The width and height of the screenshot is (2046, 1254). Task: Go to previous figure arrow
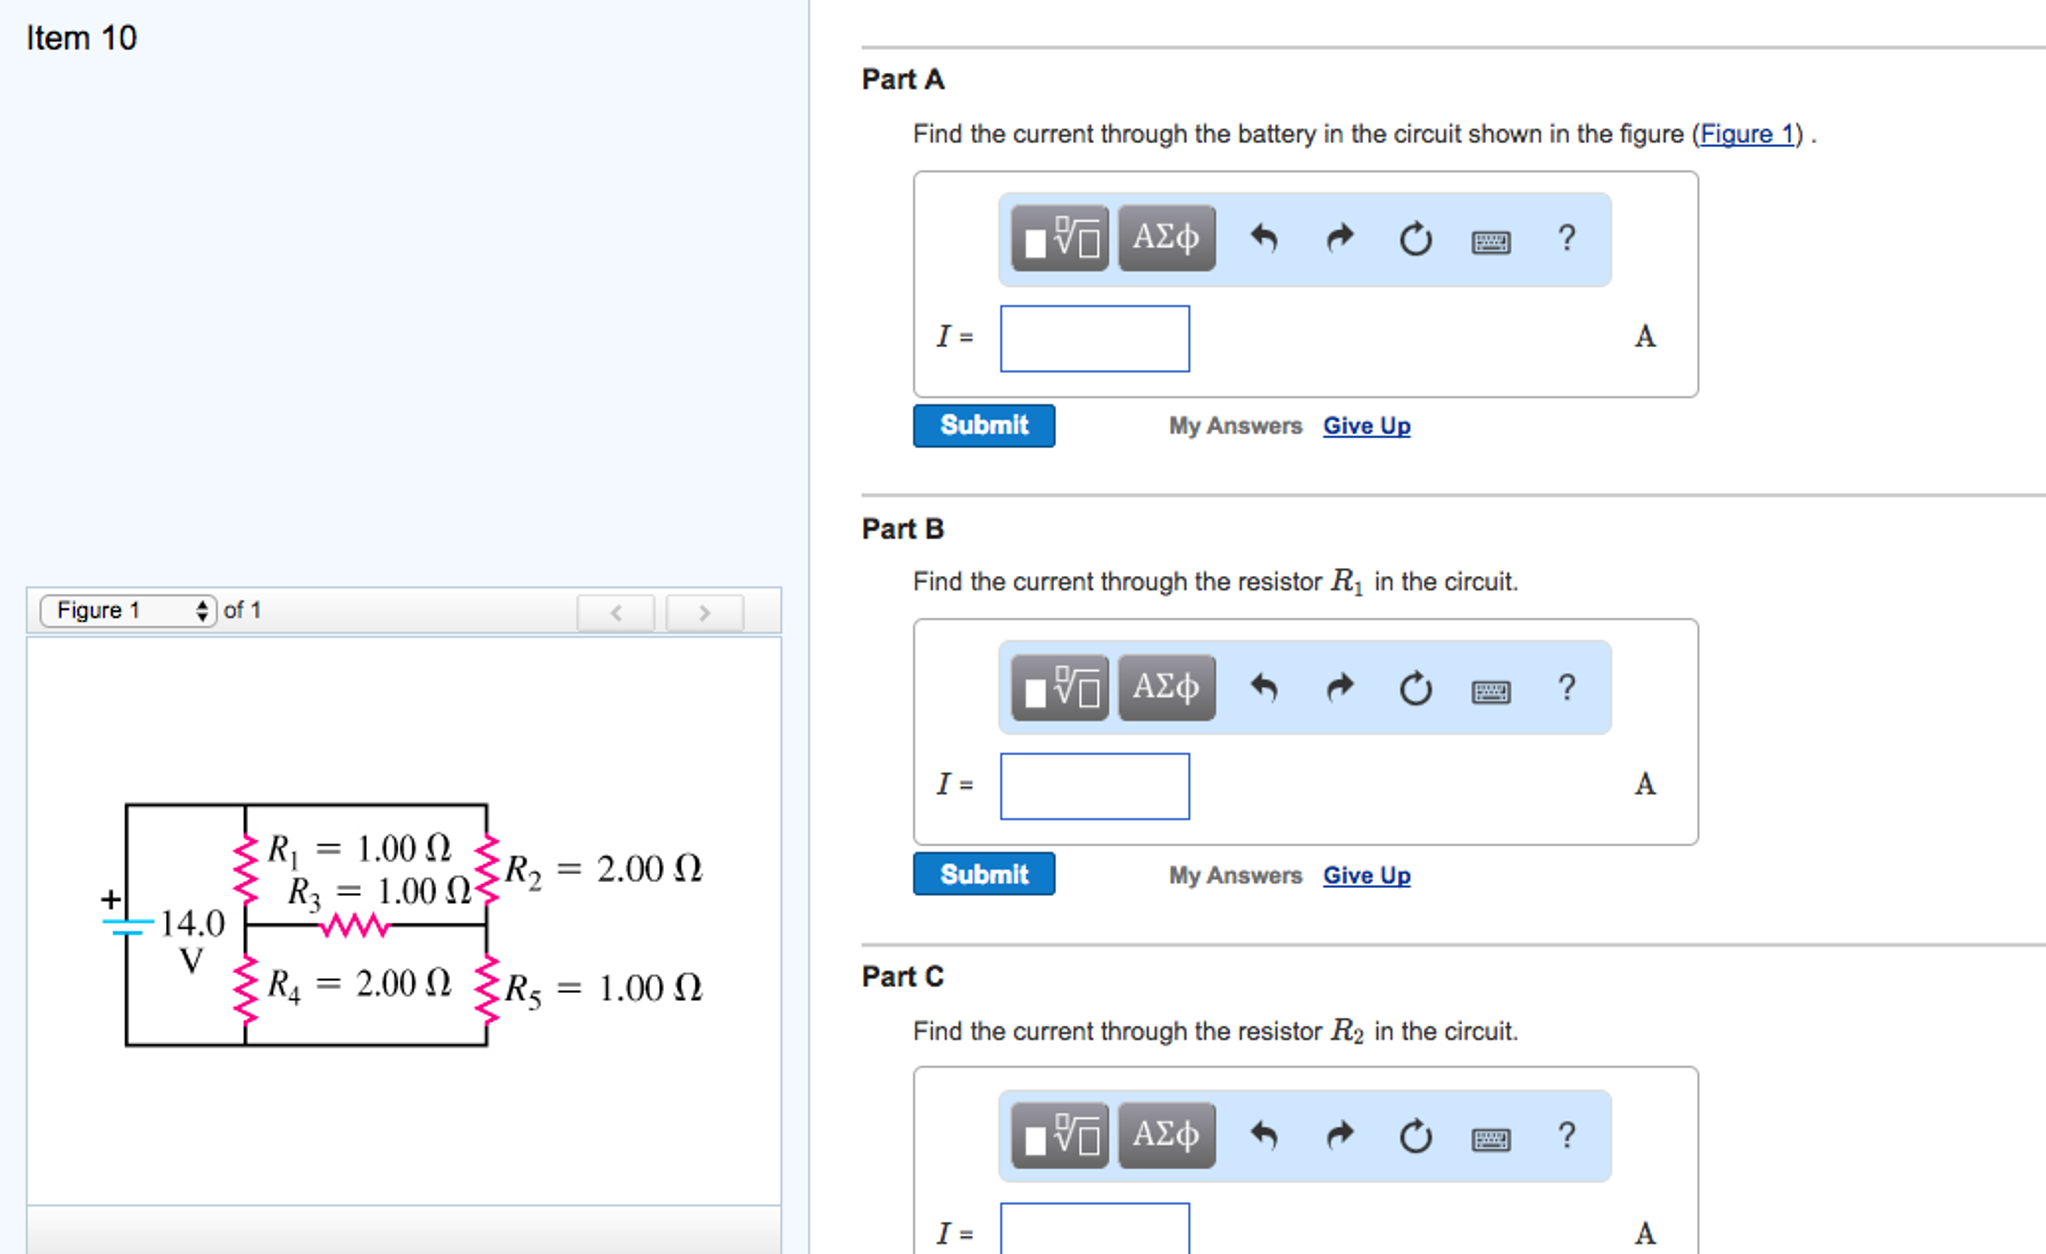pos(616,612)
